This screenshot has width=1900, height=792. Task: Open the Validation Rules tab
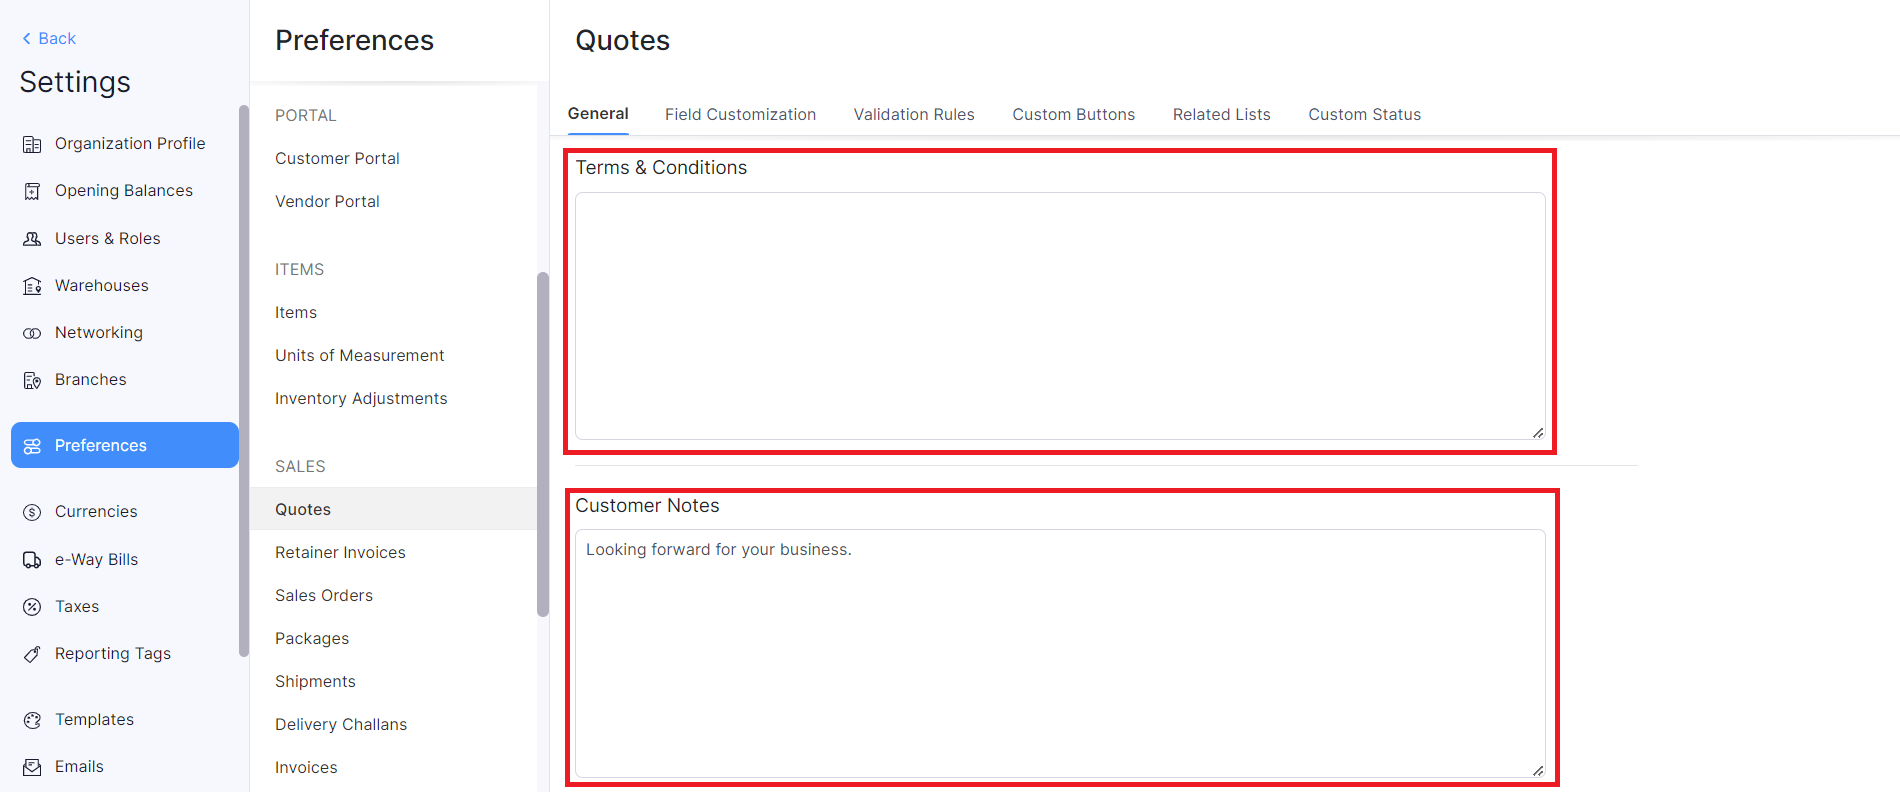click(x=913, y=114)
